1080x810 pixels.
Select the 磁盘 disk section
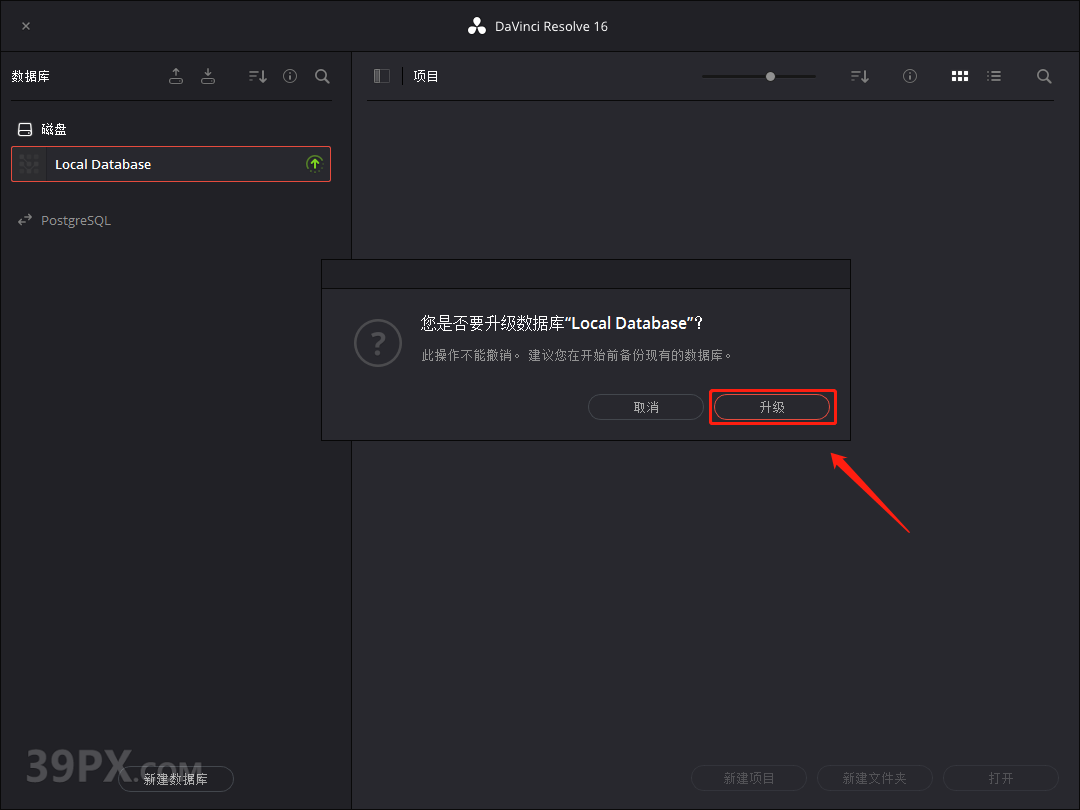point(42,129)
